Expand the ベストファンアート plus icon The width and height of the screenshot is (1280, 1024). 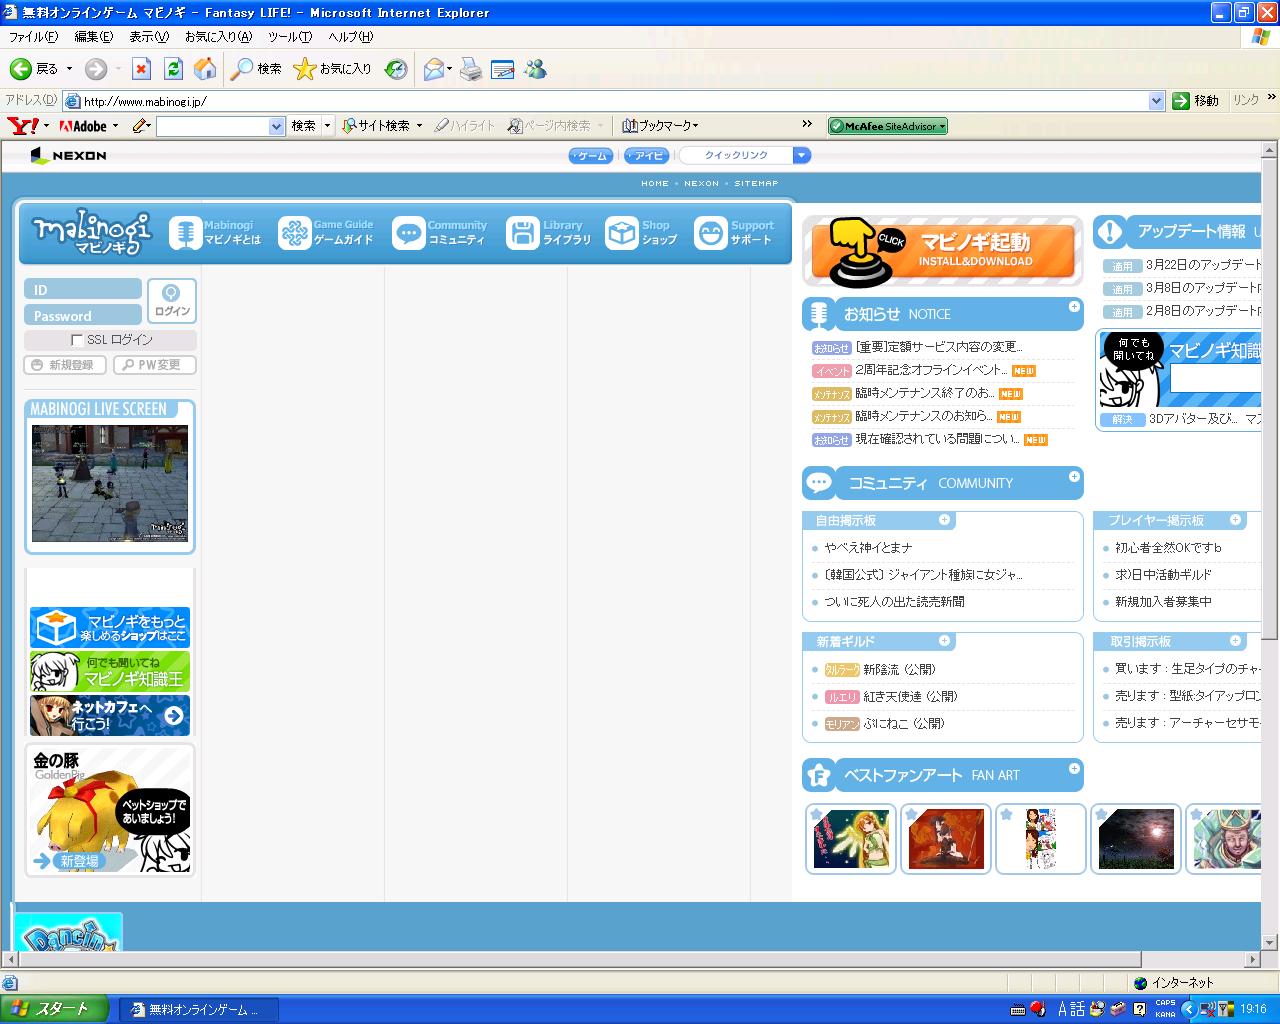1074,769
